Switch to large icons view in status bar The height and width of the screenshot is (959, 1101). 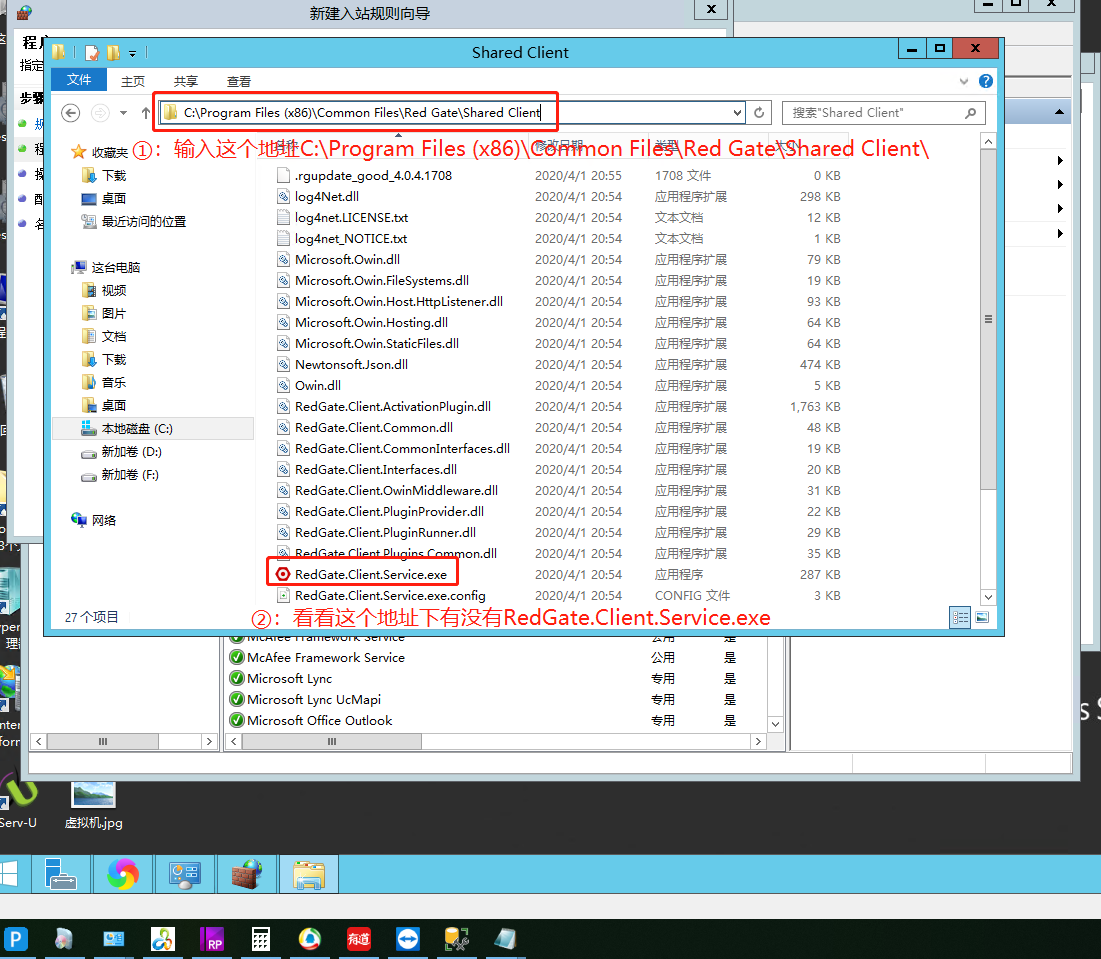[x=982, y=617]
